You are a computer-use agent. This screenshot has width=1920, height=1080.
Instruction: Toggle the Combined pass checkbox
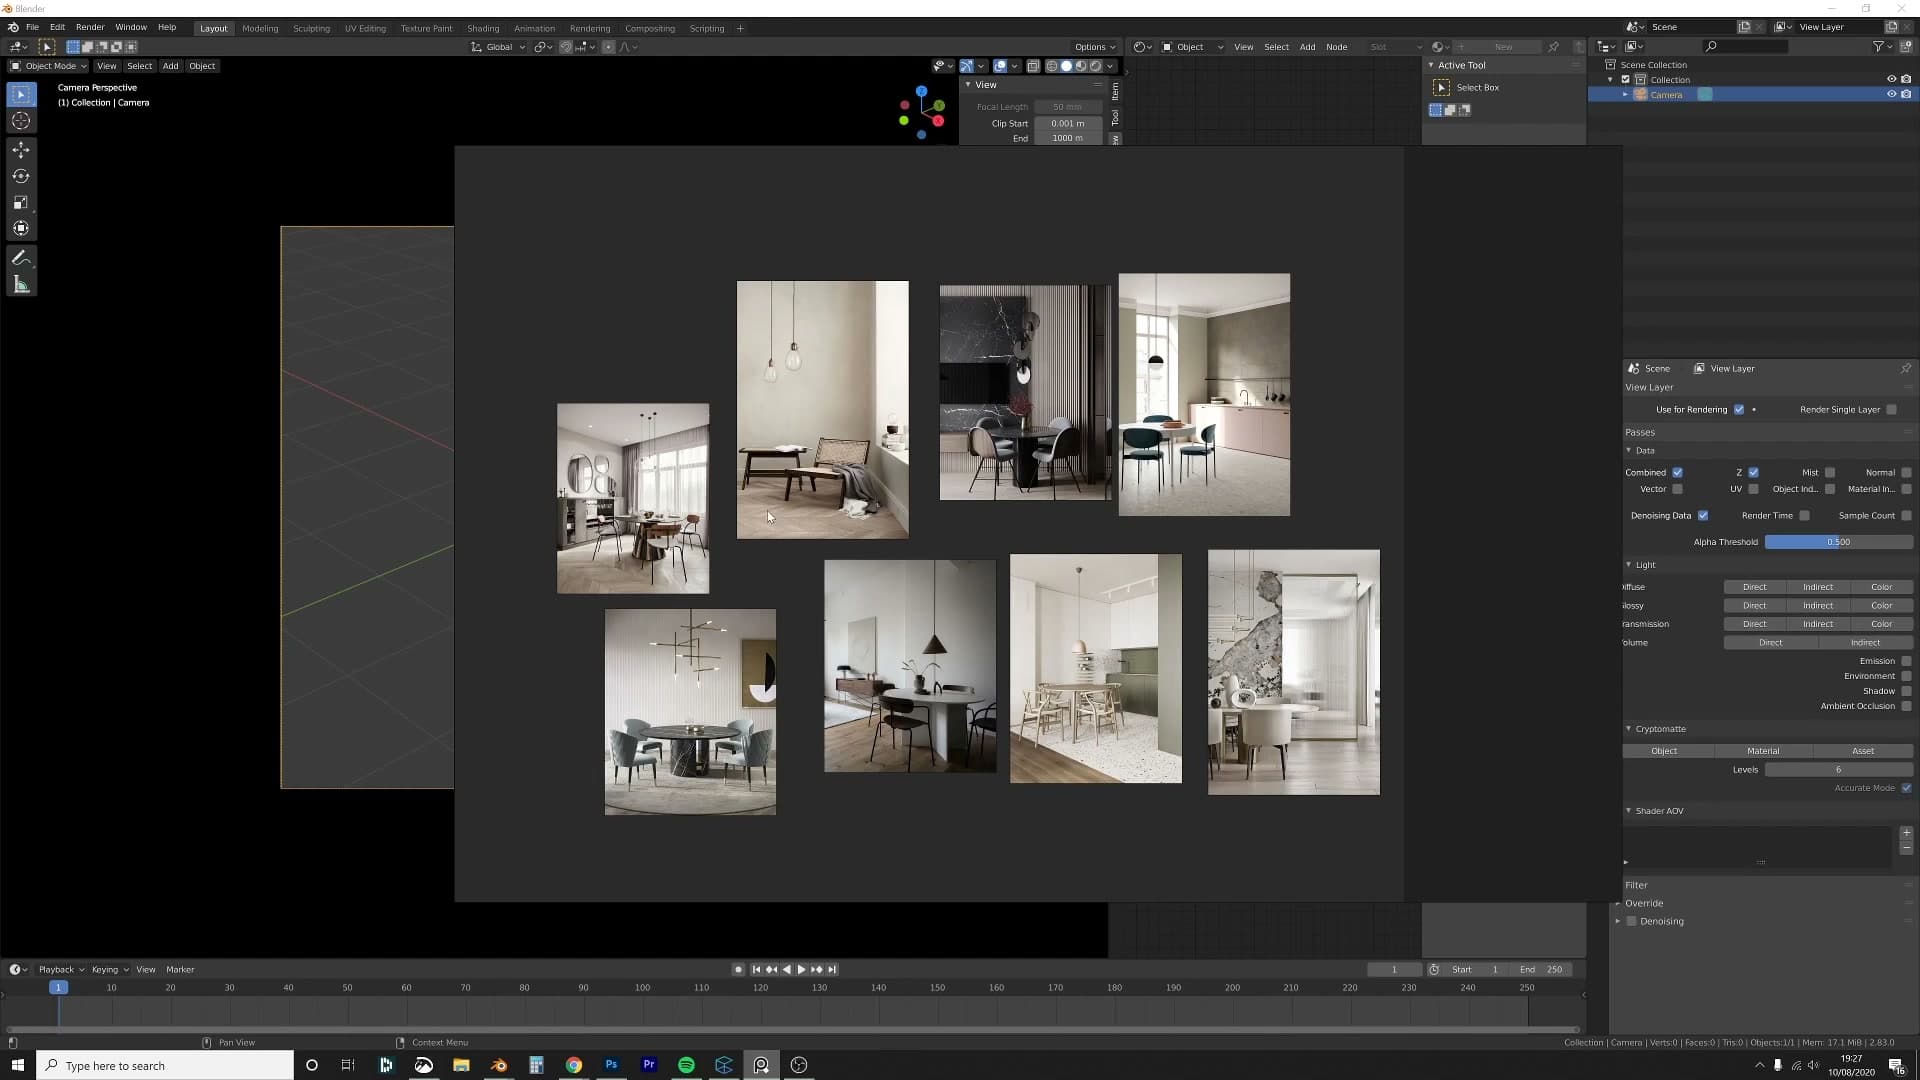1677,472
